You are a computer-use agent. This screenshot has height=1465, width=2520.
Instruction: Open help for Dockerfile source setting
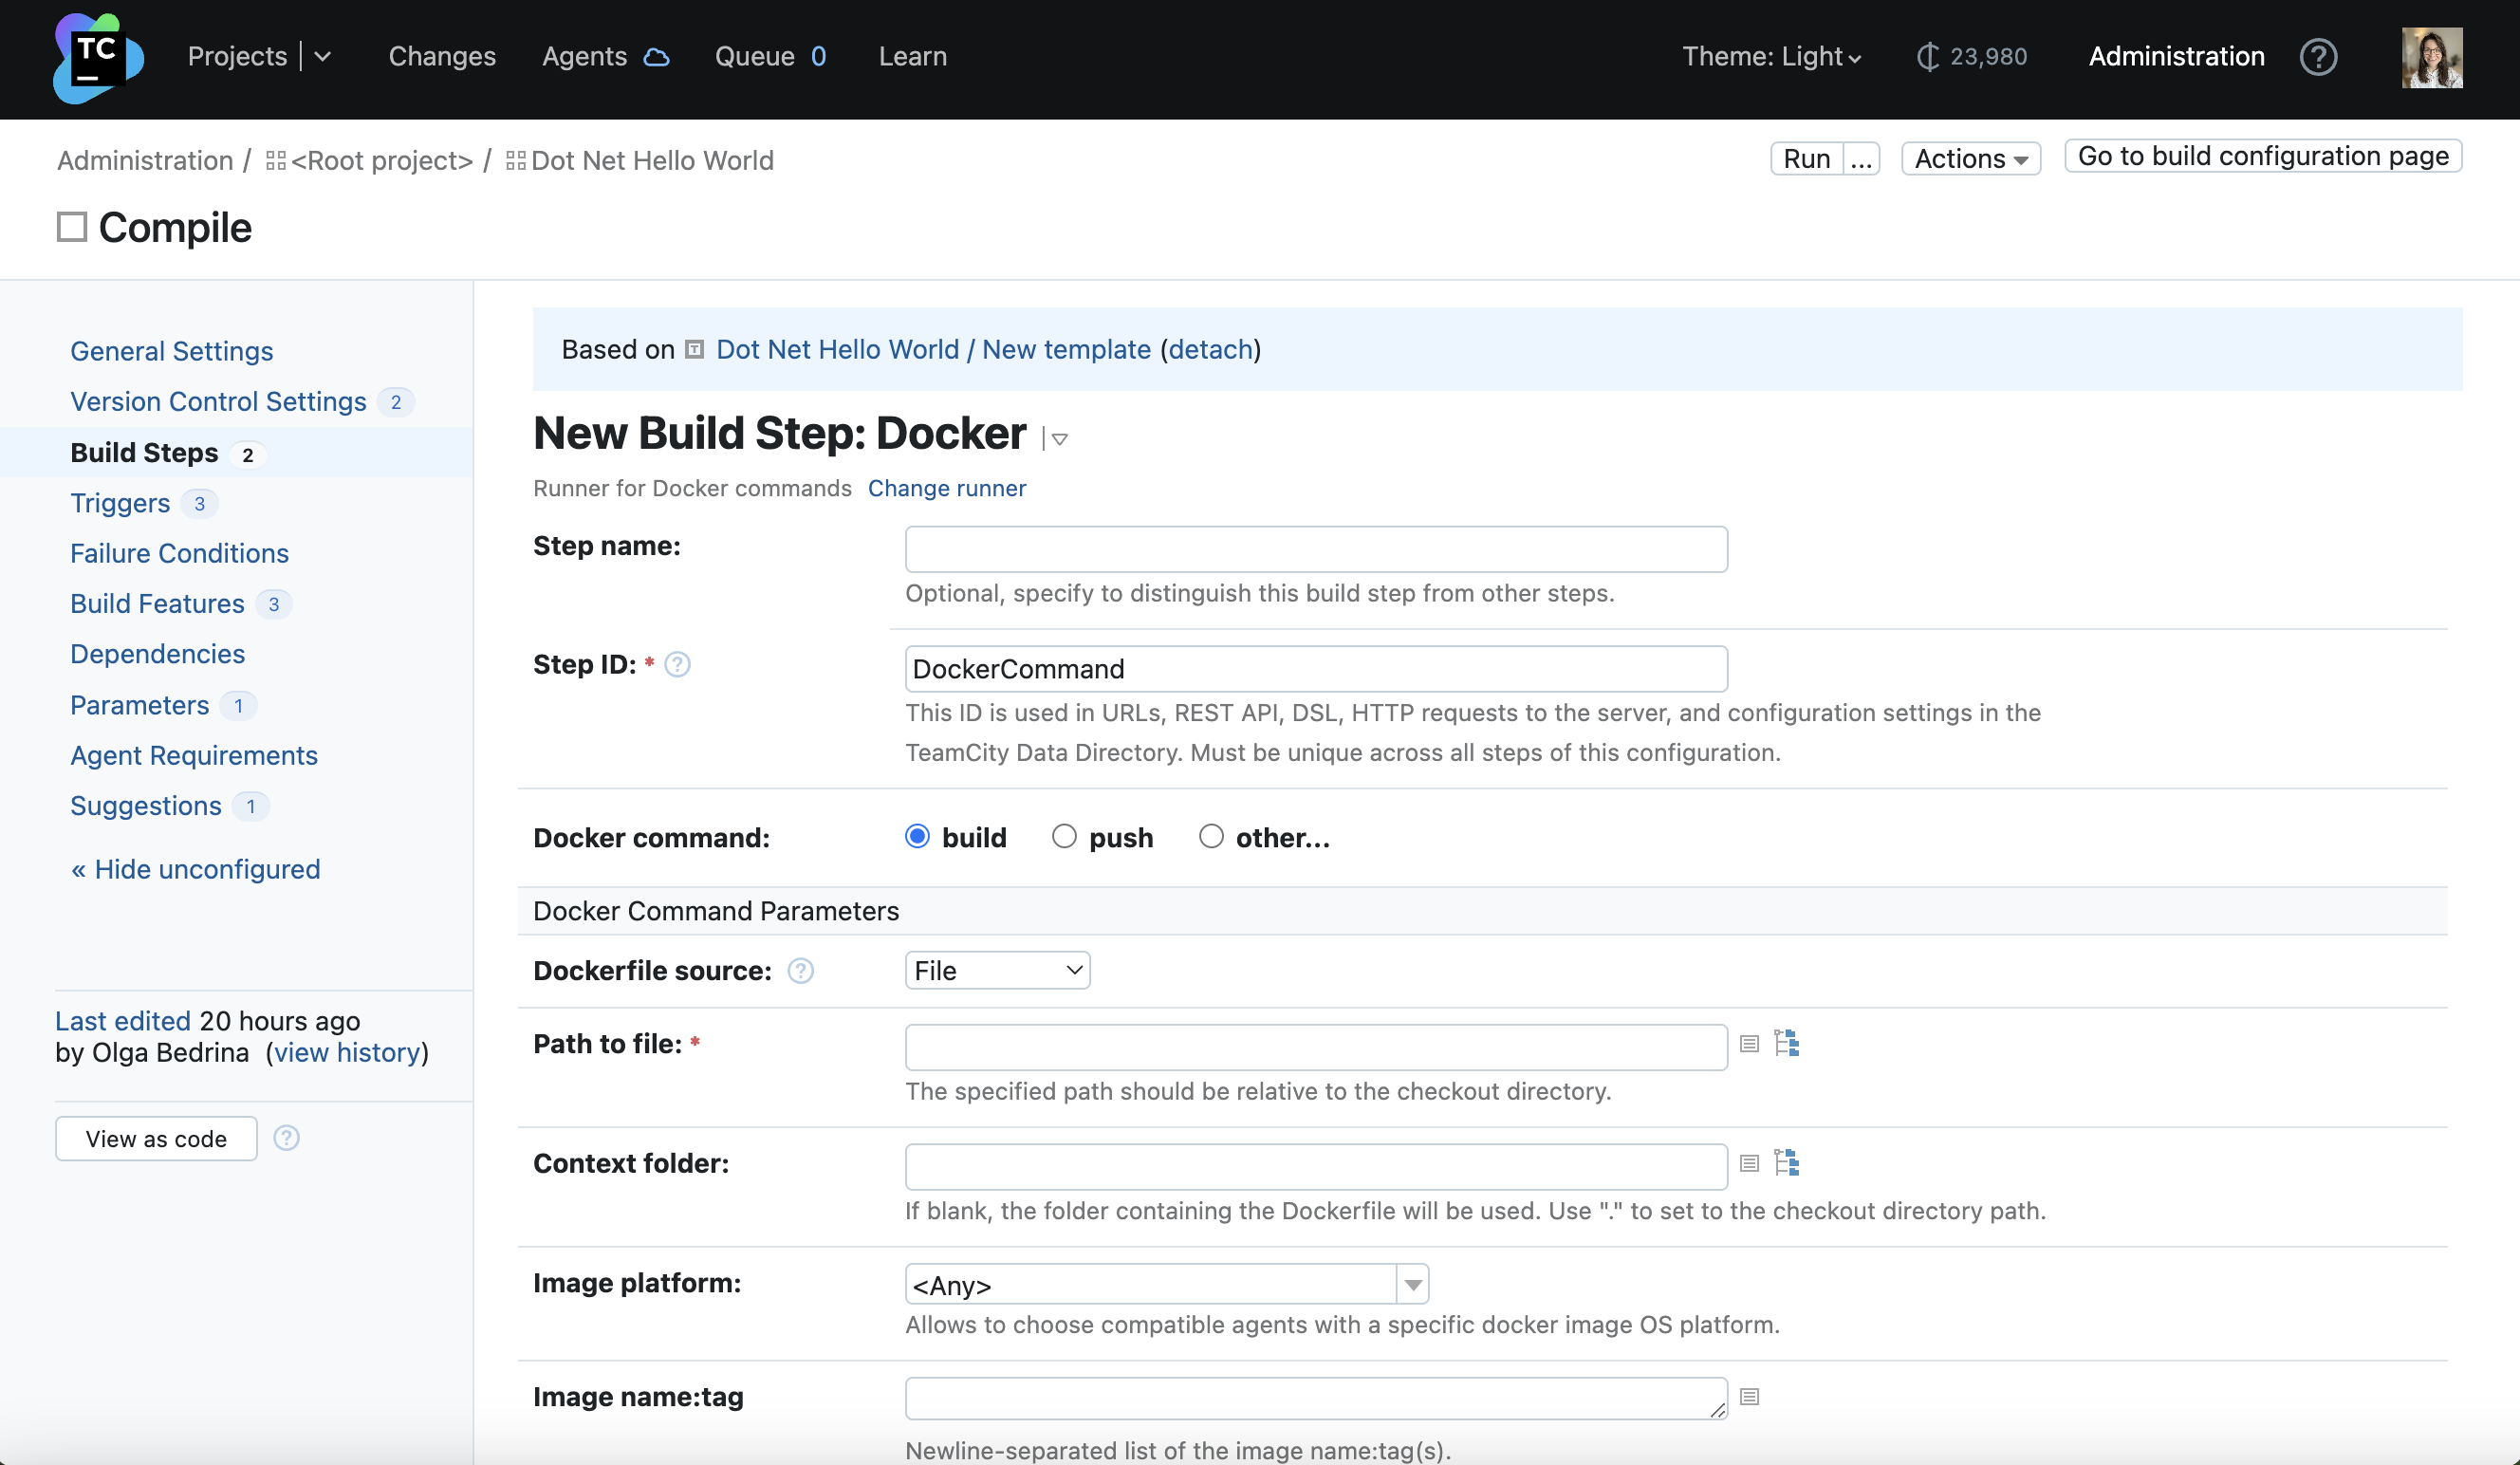(x=801, y=970)
